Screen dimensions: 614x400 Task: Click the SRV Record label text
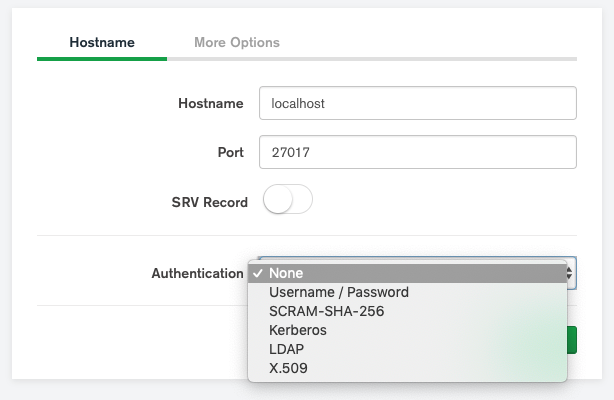pyautogui.click(x=209, y=202)
